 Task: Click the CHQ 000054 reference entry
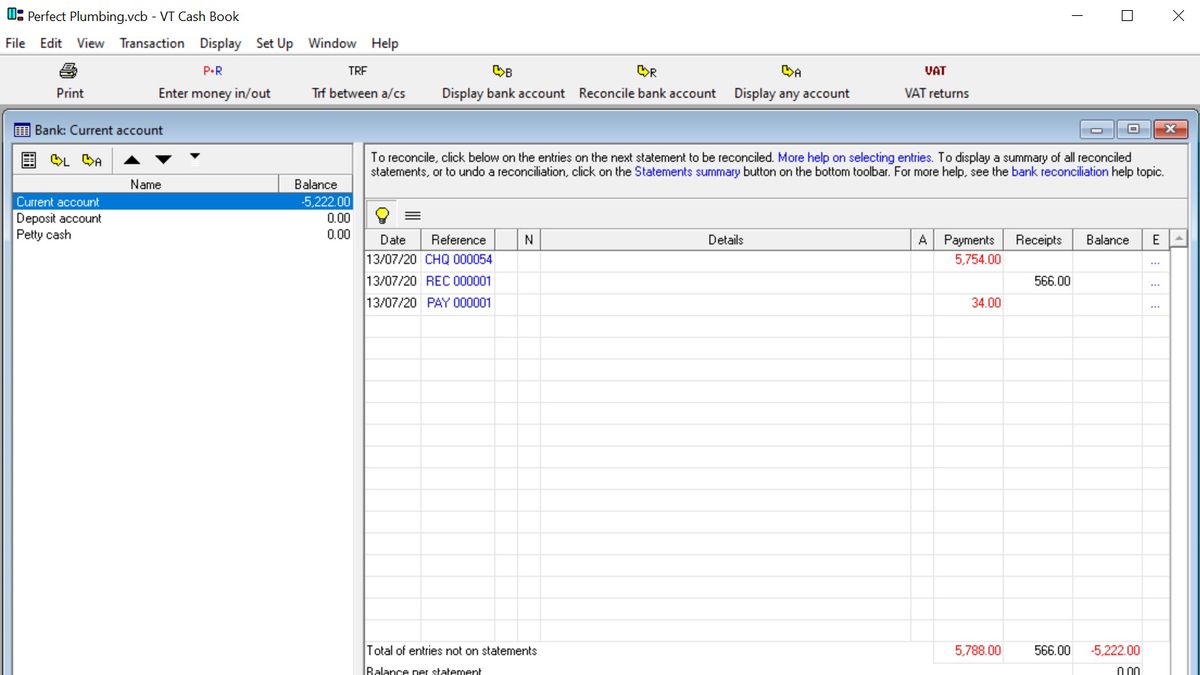click(x=458, y=259)
